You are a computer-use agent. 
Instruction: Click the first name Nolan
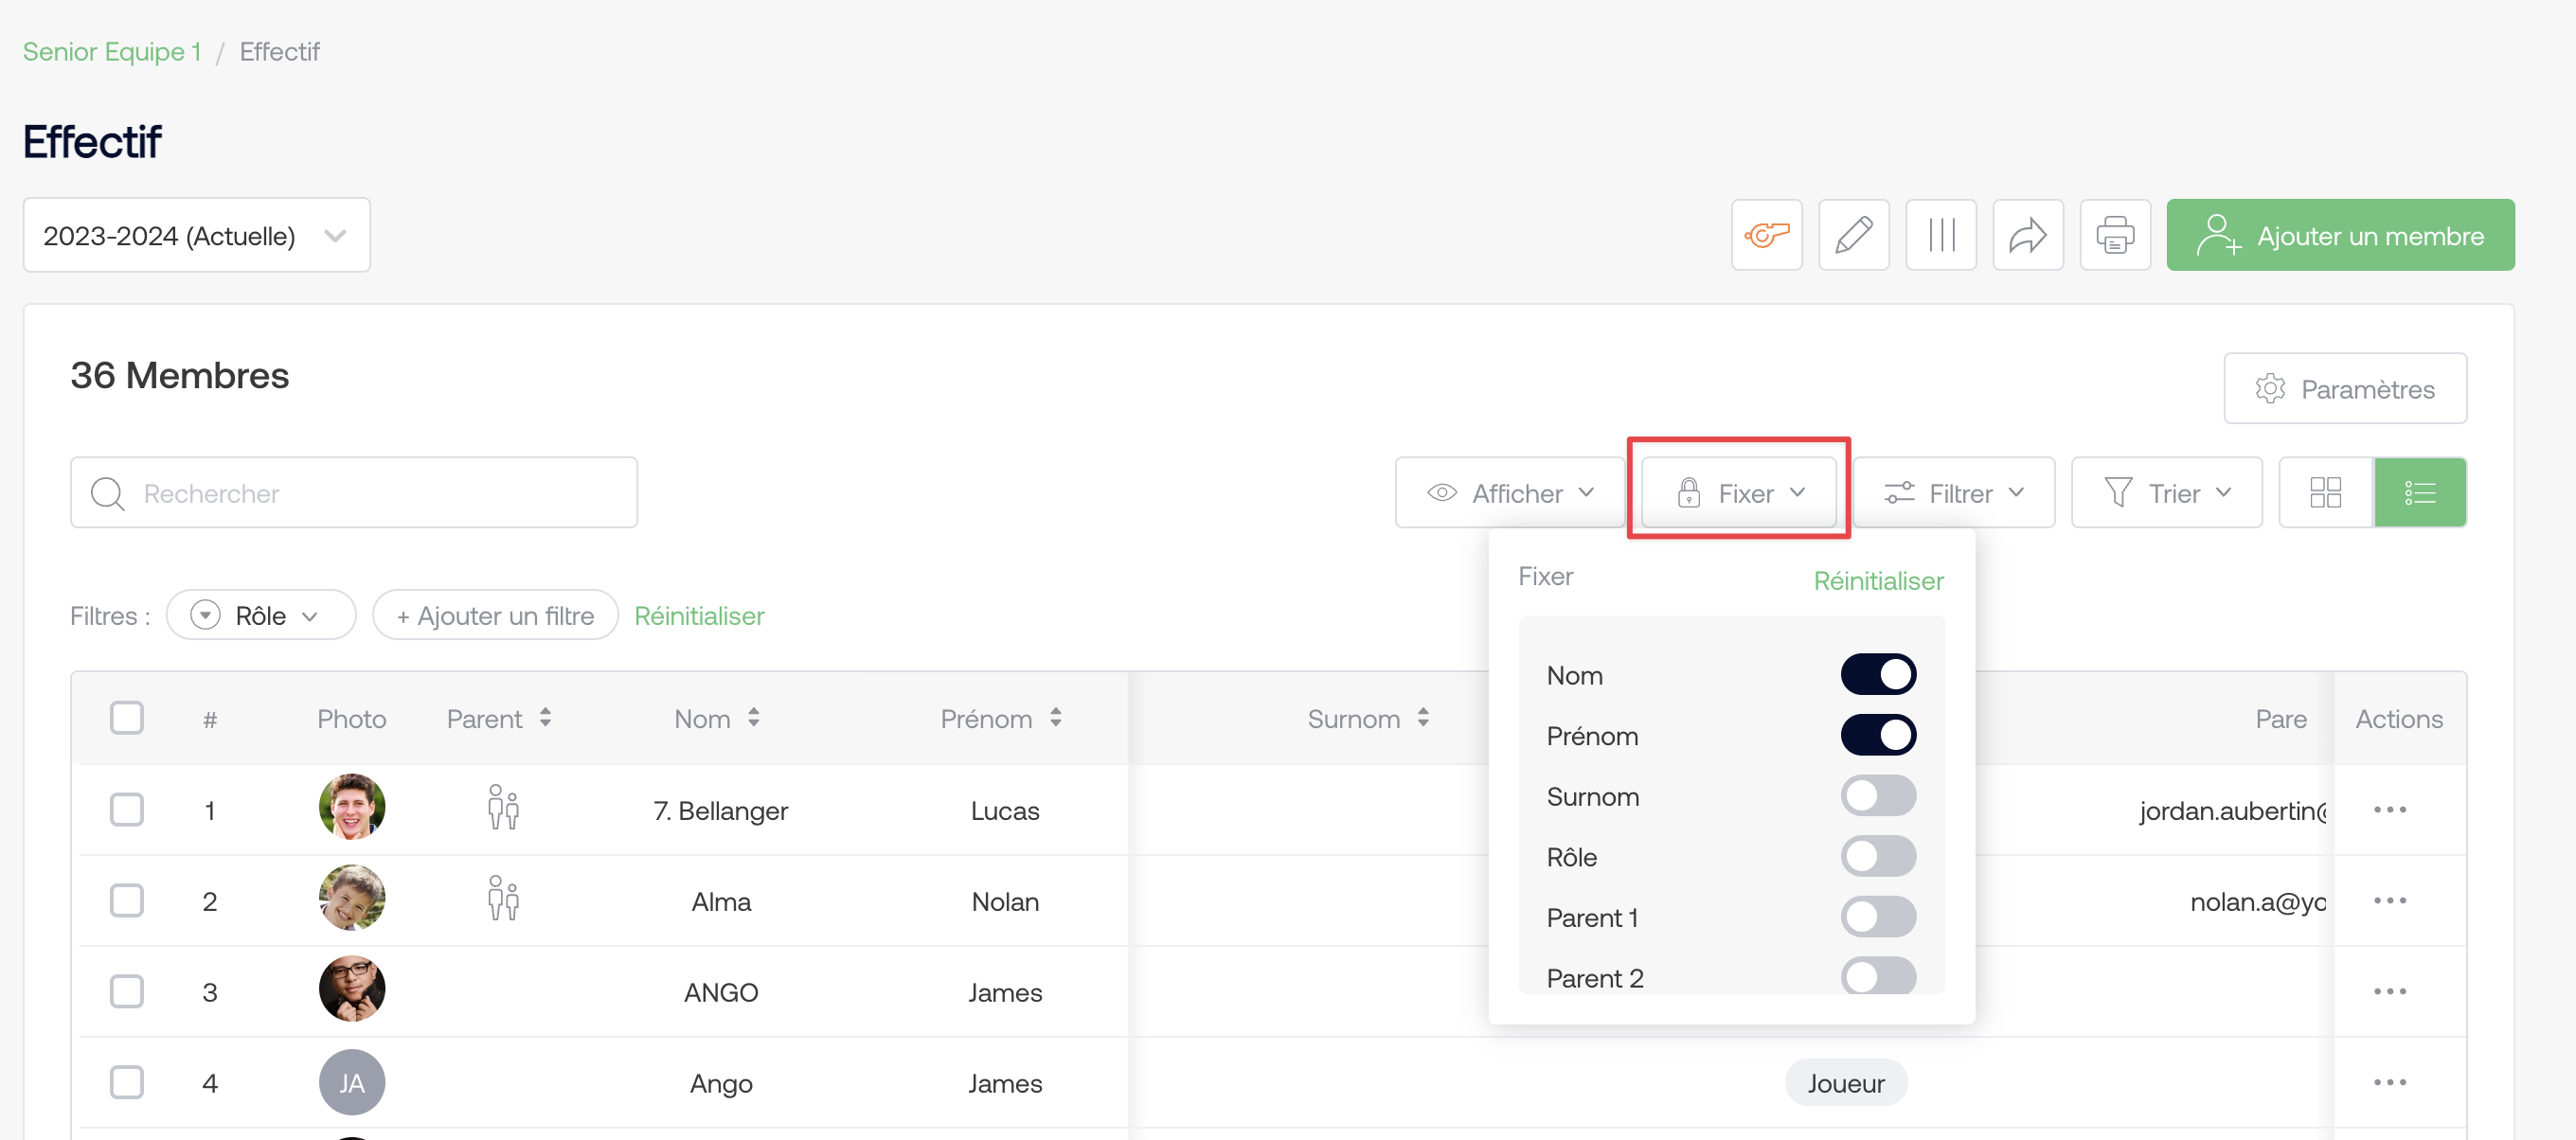tap(1005, 901)
